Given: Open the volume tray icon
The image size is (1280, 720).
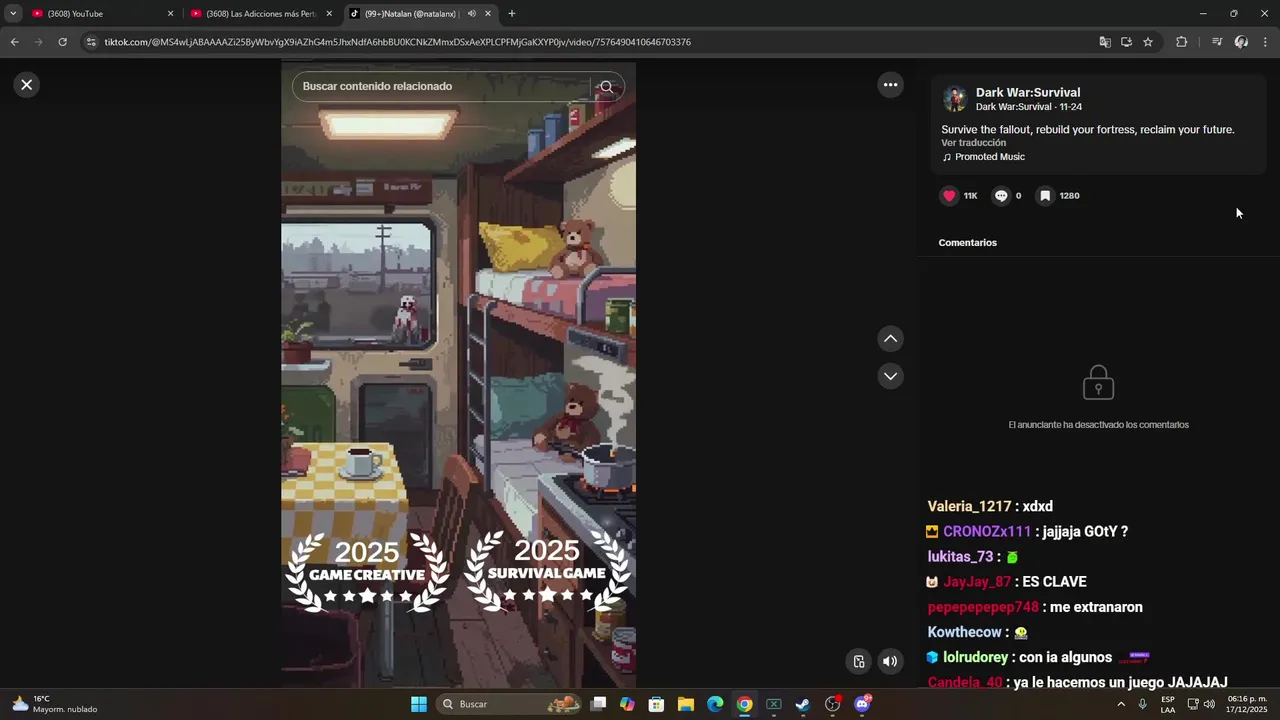Looking at the screenshot, I should [x=1209, y=704].
